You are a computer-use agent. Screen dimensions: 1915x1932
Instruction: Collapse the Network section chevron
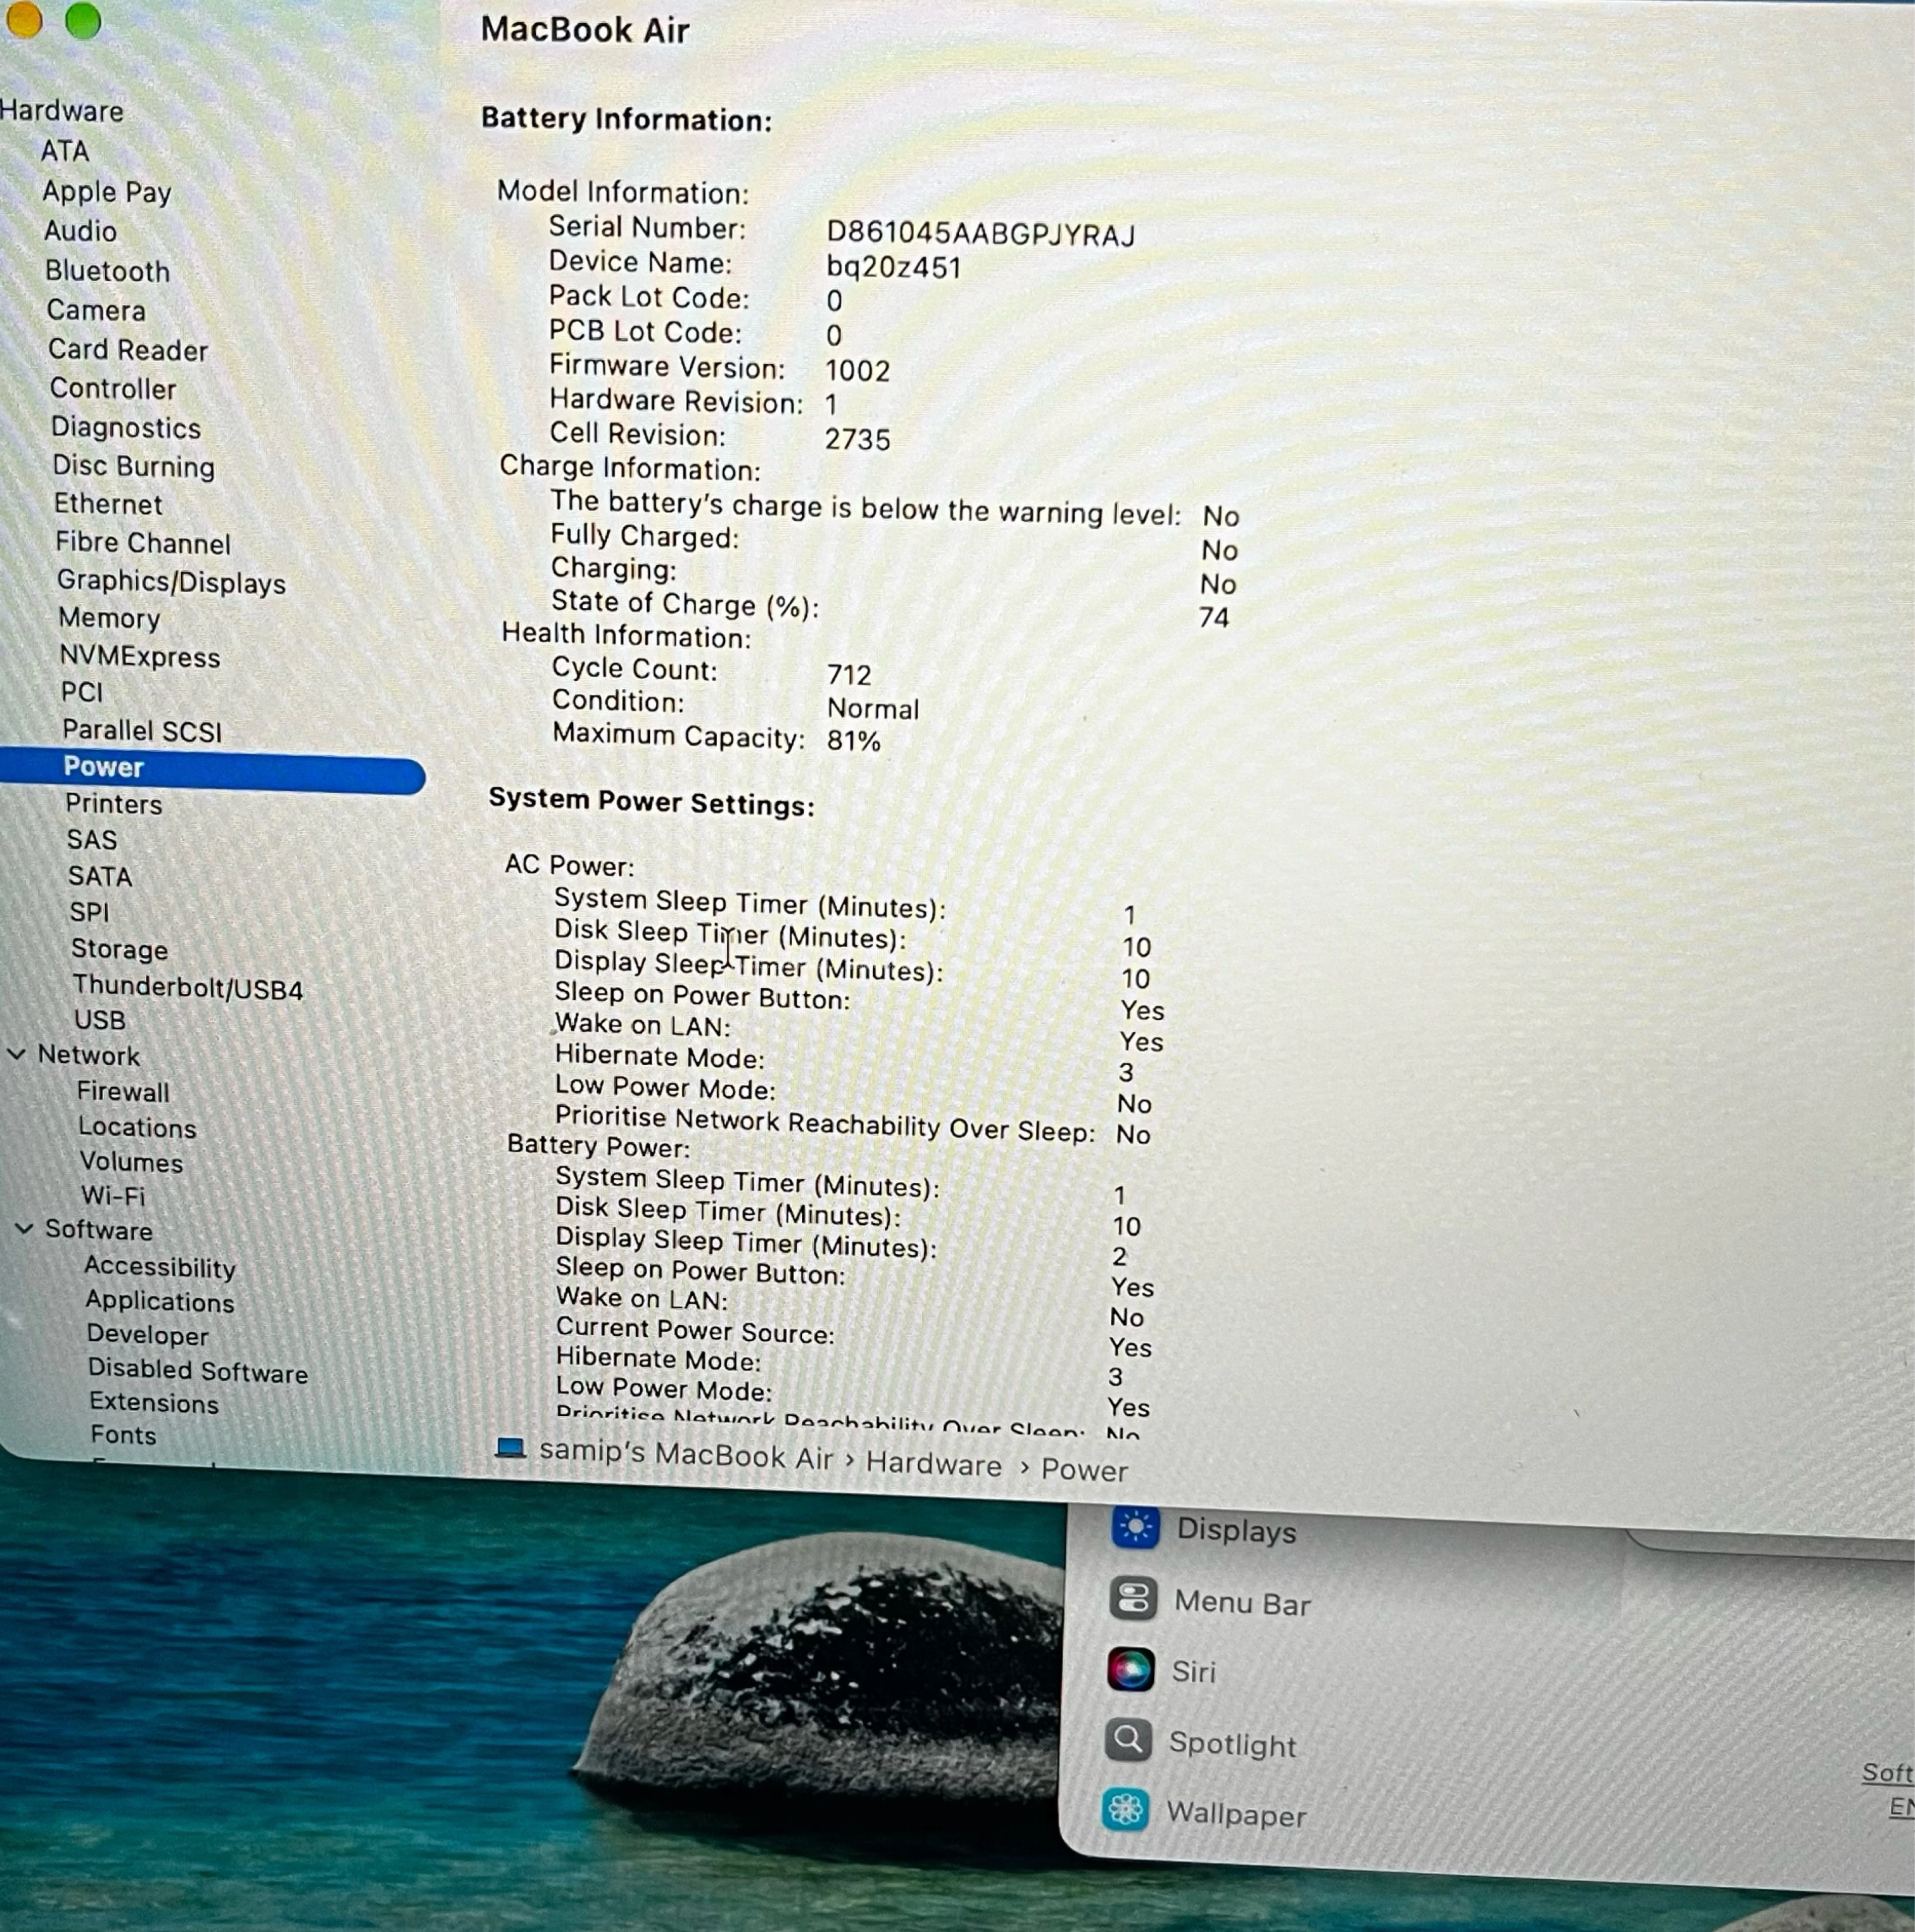17,1054
